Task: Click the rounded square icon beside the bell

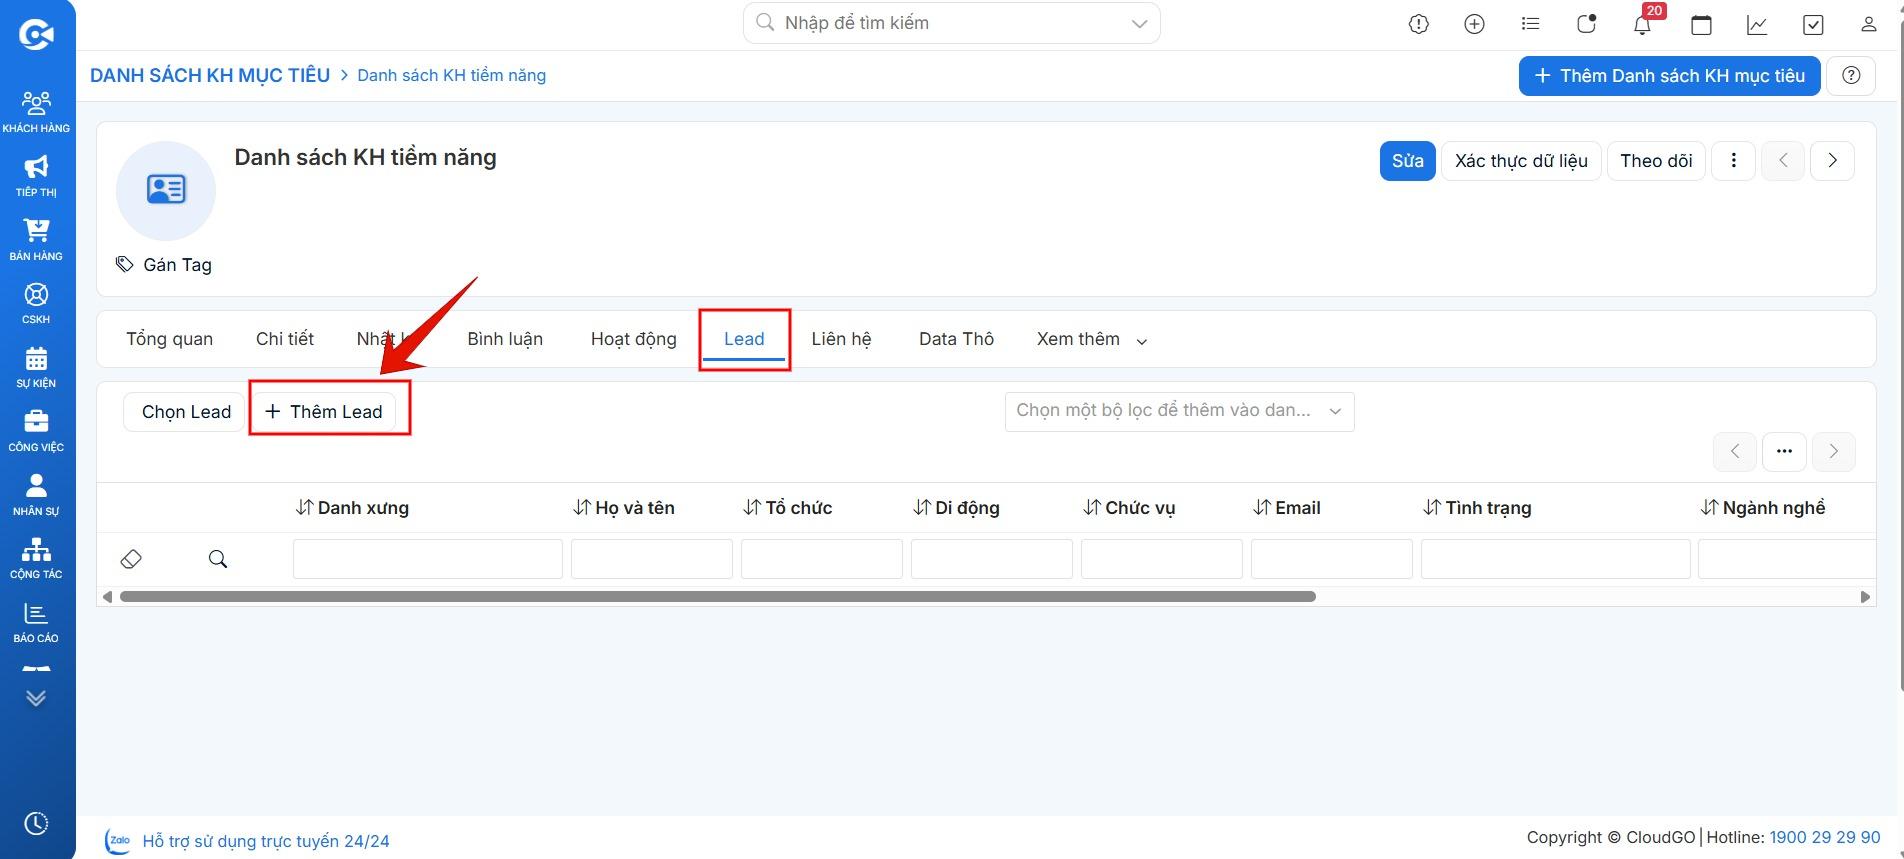Action: pyautogui.click(x=1586, y=24)
